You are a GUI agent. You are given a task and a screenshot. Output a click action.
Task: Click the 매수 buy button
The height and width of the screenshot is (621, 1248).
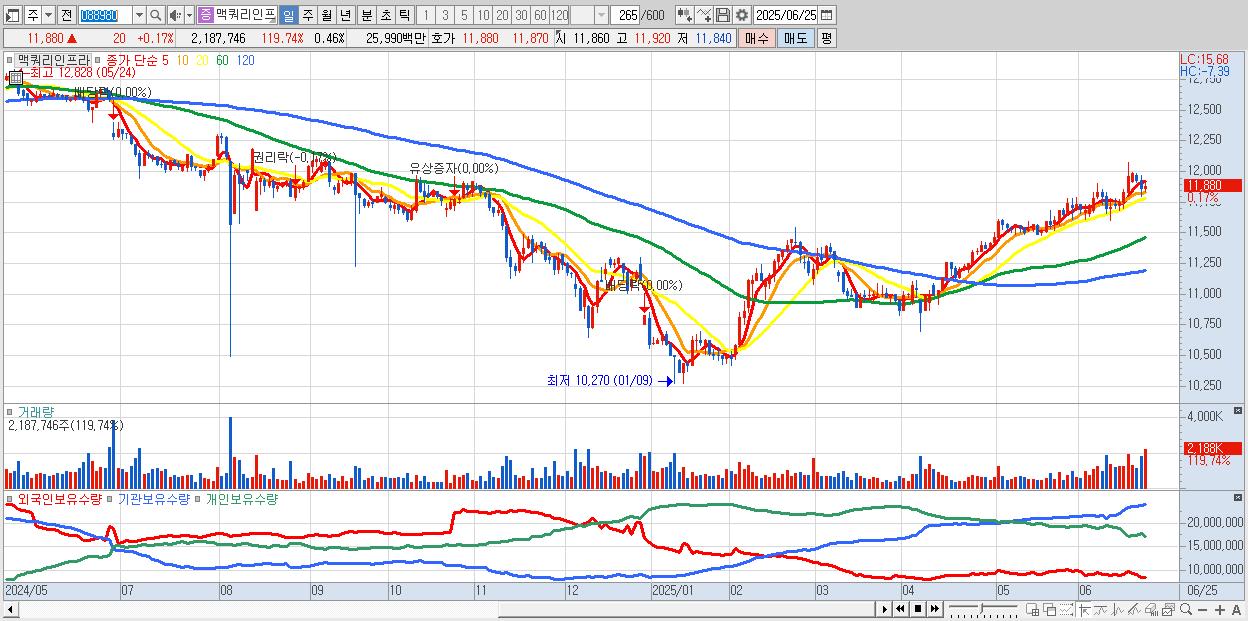tap(757, 38)
